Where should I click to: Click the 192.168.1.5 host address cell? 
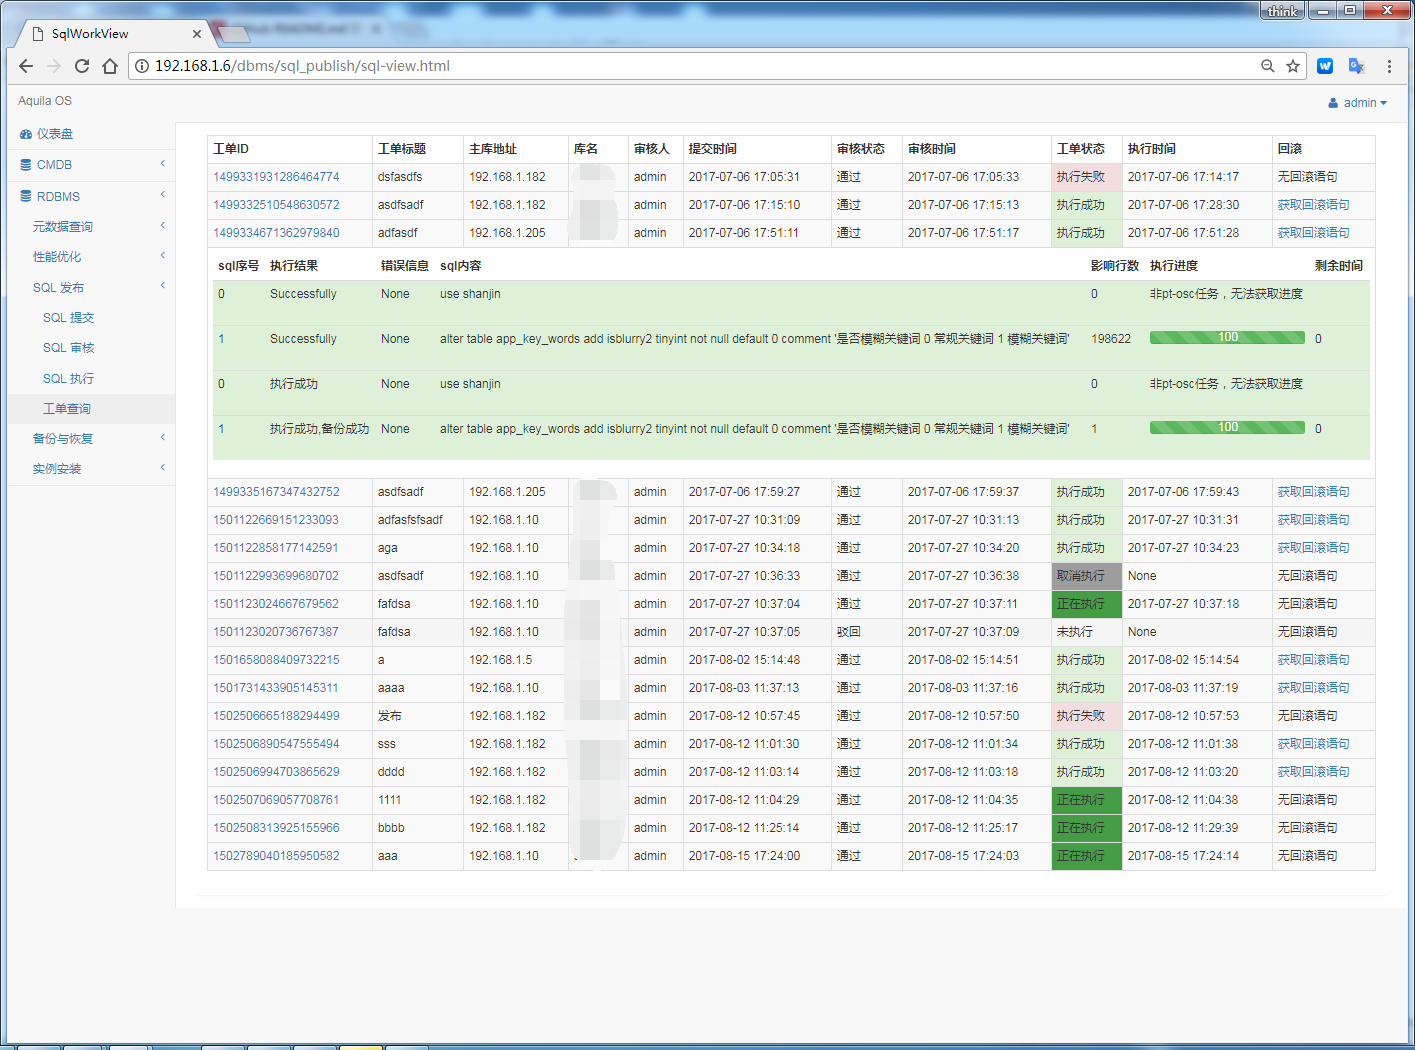pos(515,660)
